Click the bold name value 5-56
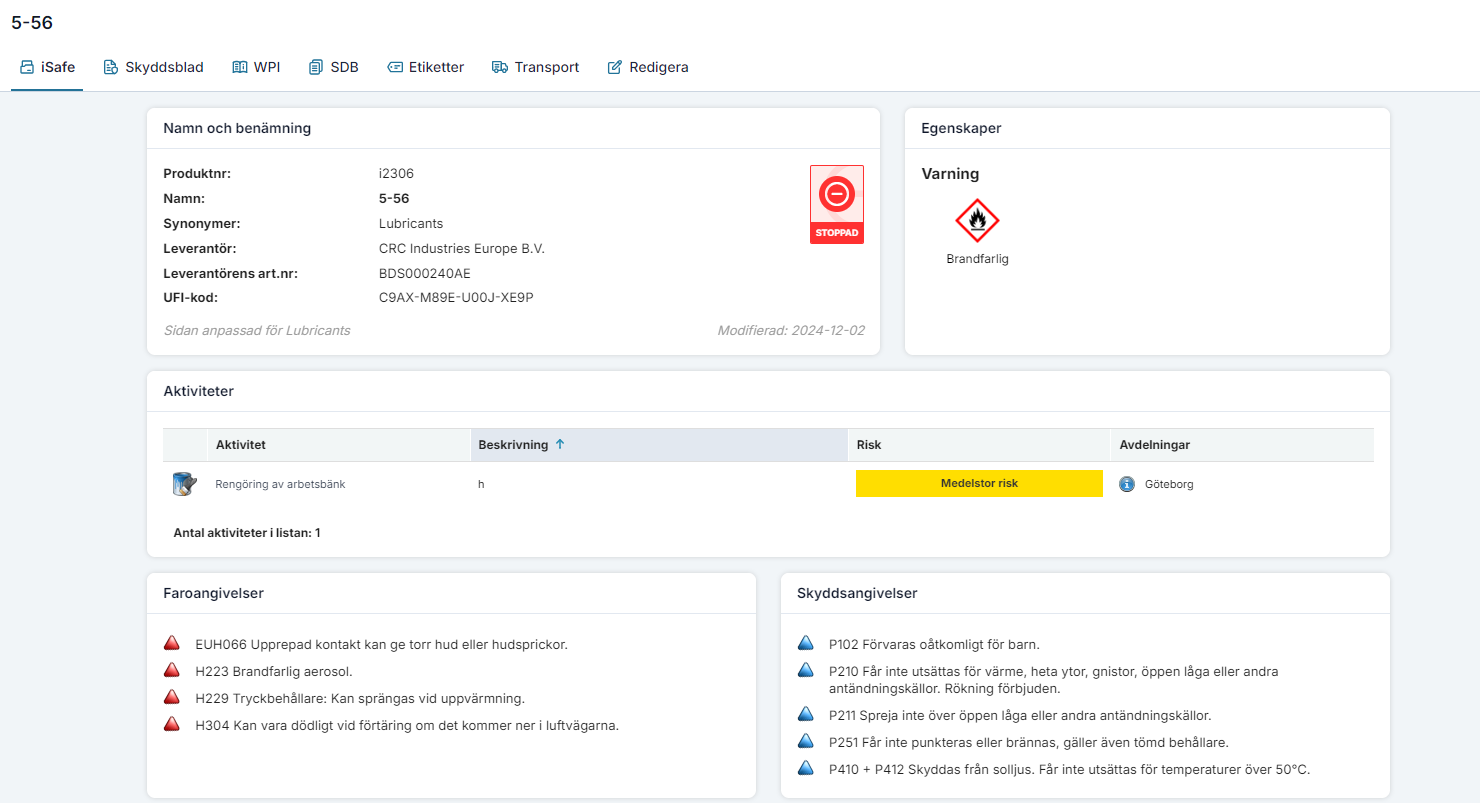Image resolution: width=1480 pixels, height=803 pixels. coord(393,198)
